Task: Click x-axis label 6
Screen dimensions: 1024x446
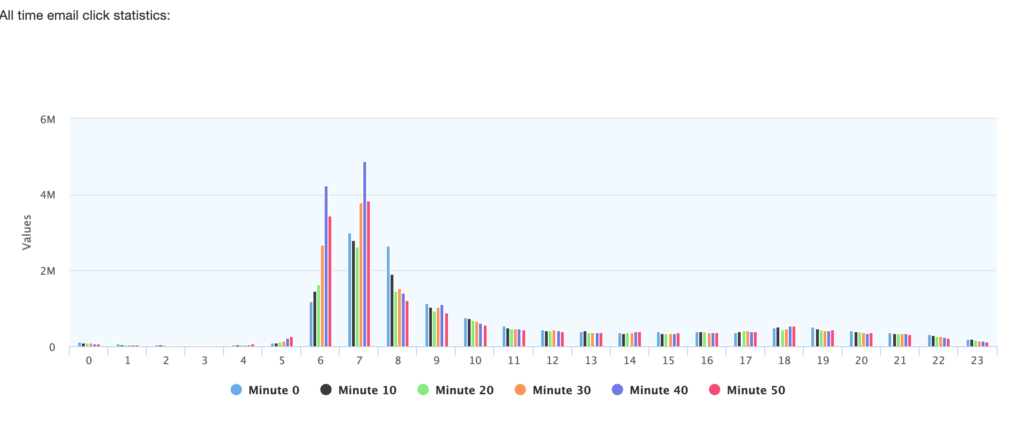Action: [321, 360]
